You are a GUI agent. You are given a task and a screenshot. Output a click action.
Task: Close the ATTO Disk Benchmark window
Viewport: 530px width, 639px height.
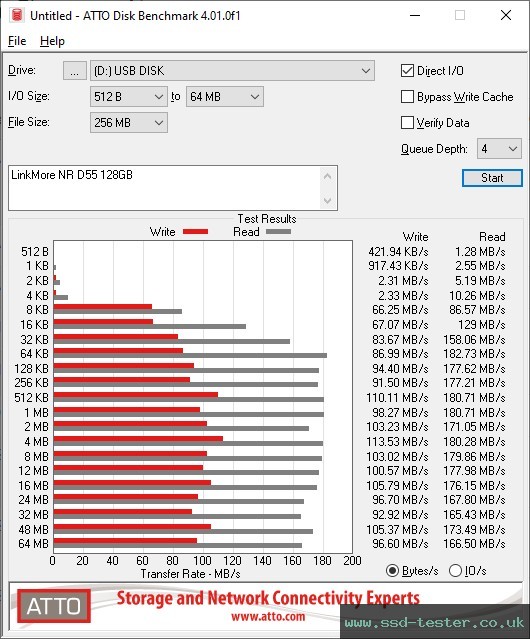506,15
